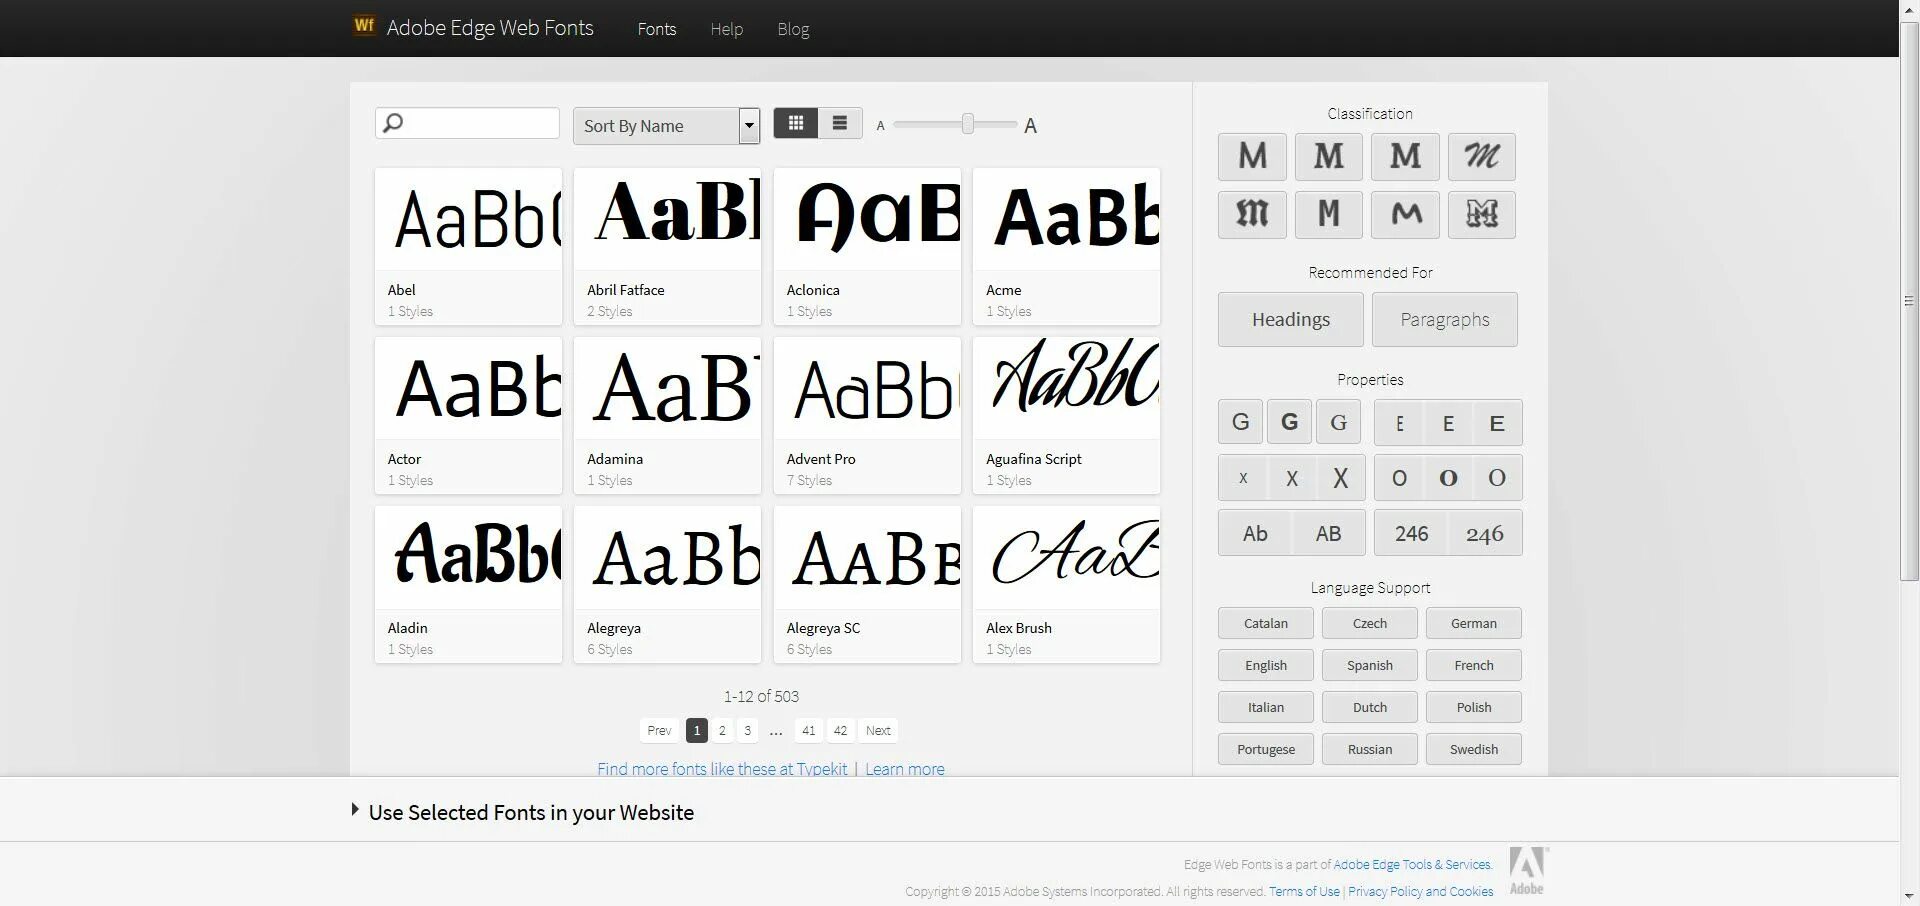
Task: Filter by sans serif classification M icon
Action: [1252, 157]
